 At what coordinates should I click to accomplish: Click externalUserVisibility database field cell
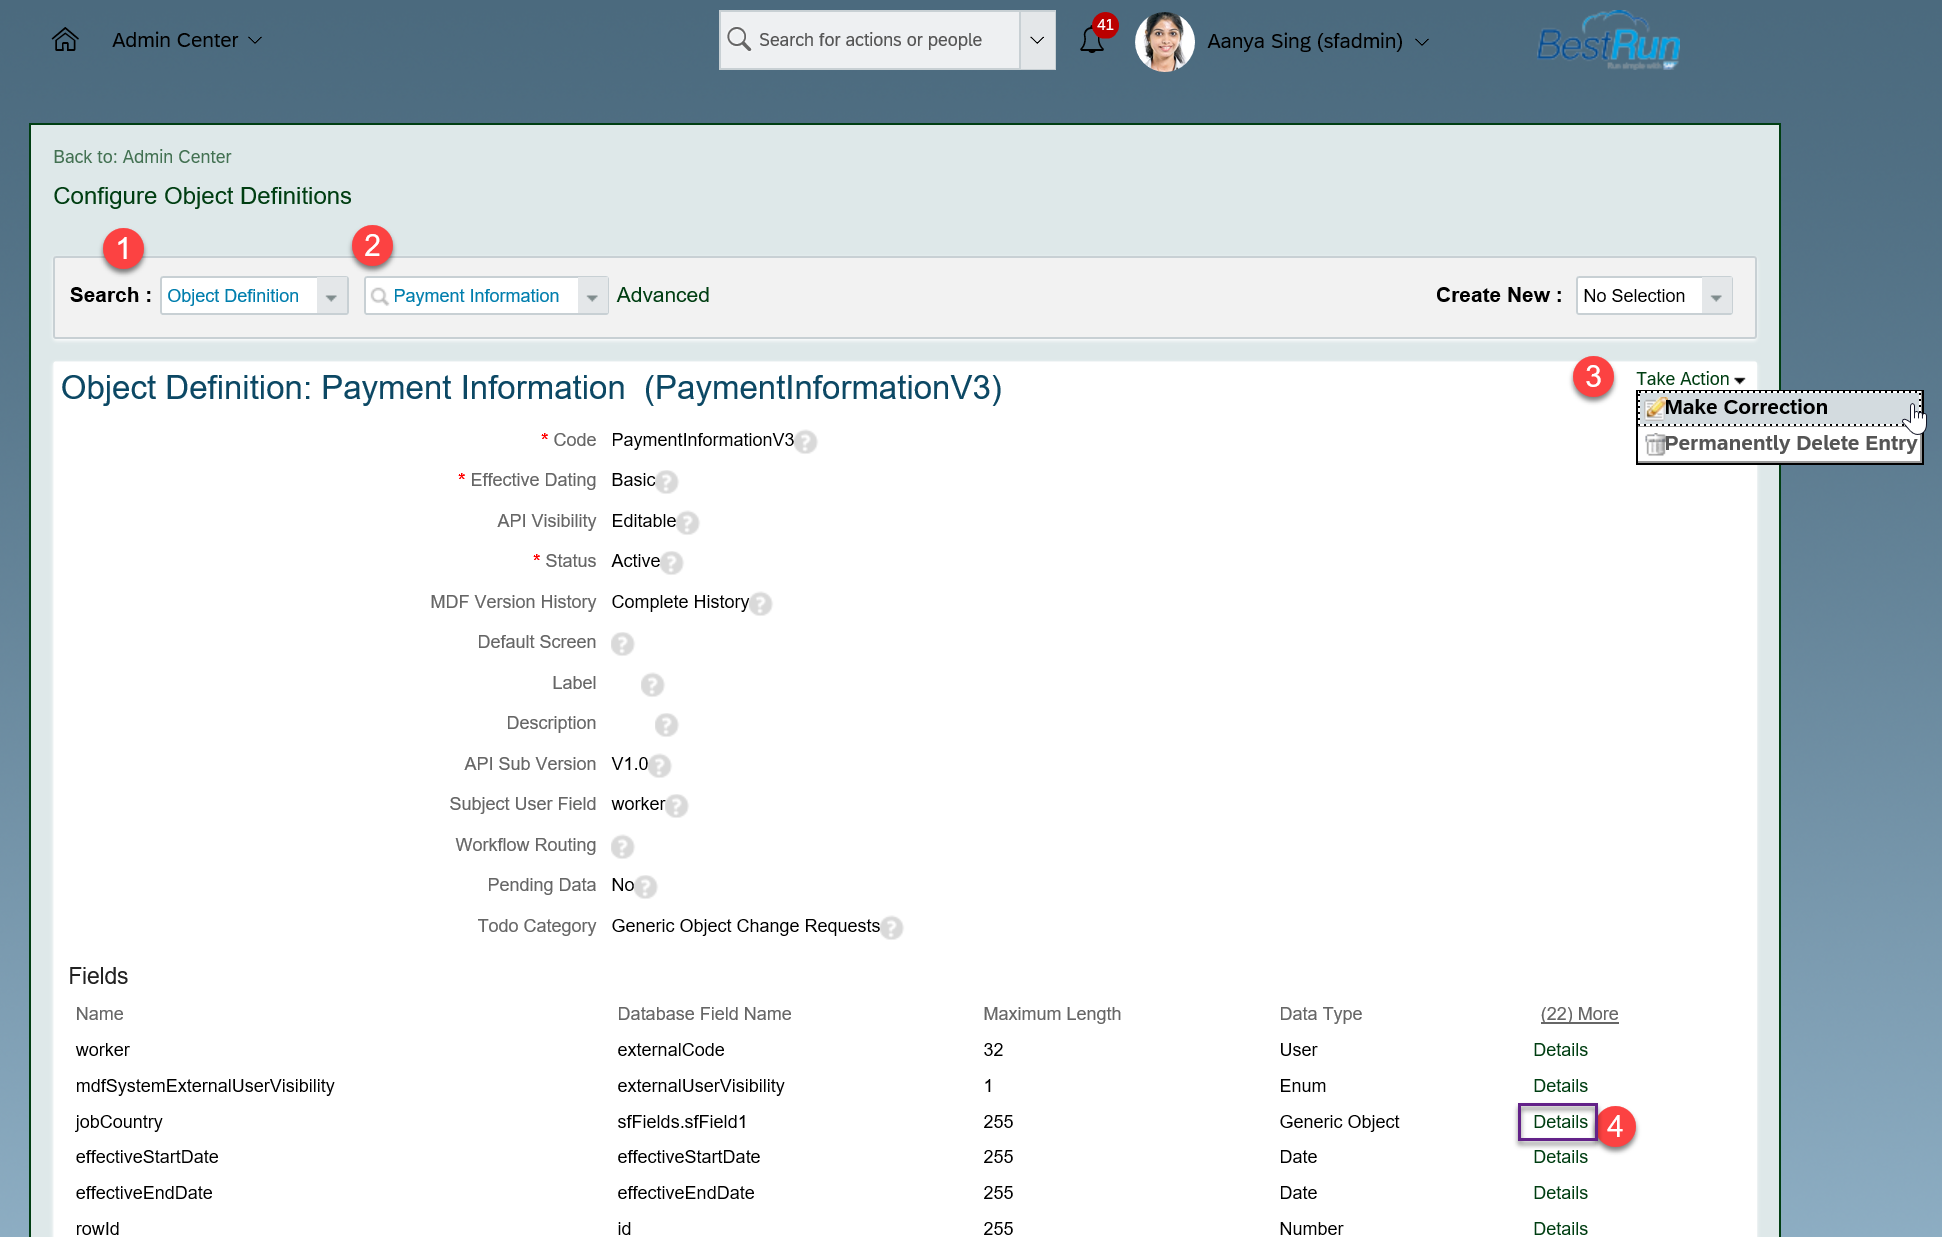[701, 1086]
